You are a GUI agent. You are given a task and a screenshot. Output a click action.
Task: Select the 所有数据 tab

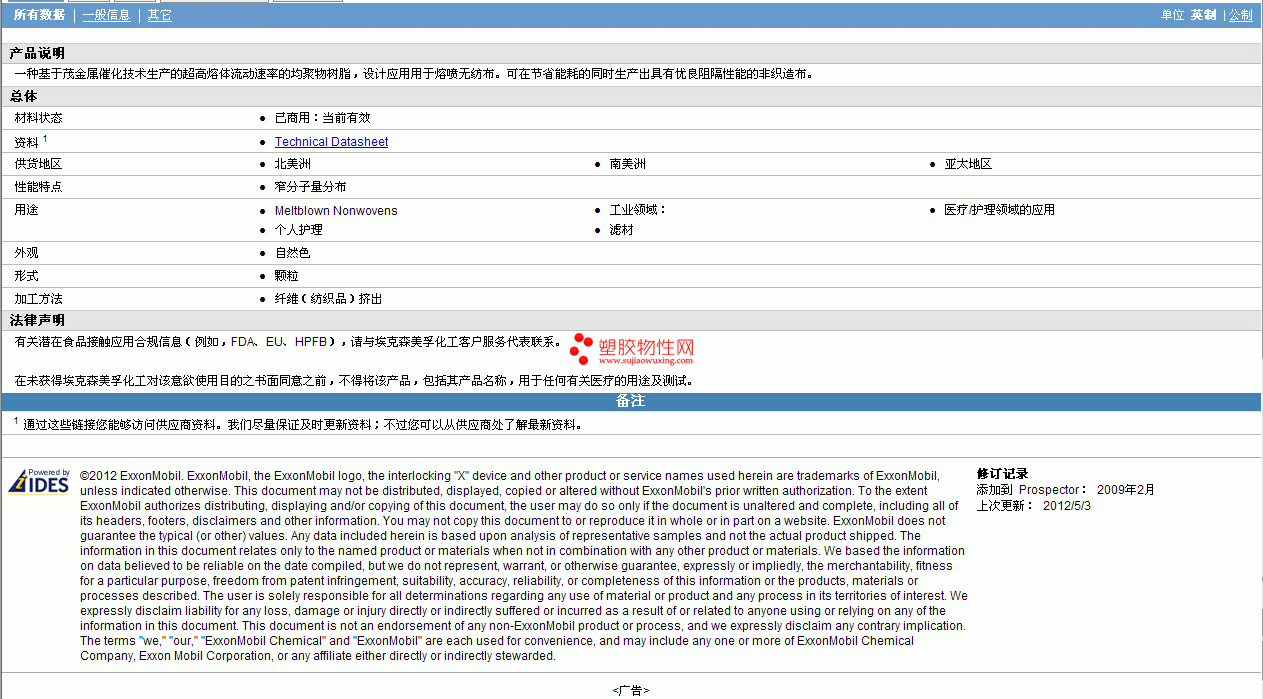(39, 15)
